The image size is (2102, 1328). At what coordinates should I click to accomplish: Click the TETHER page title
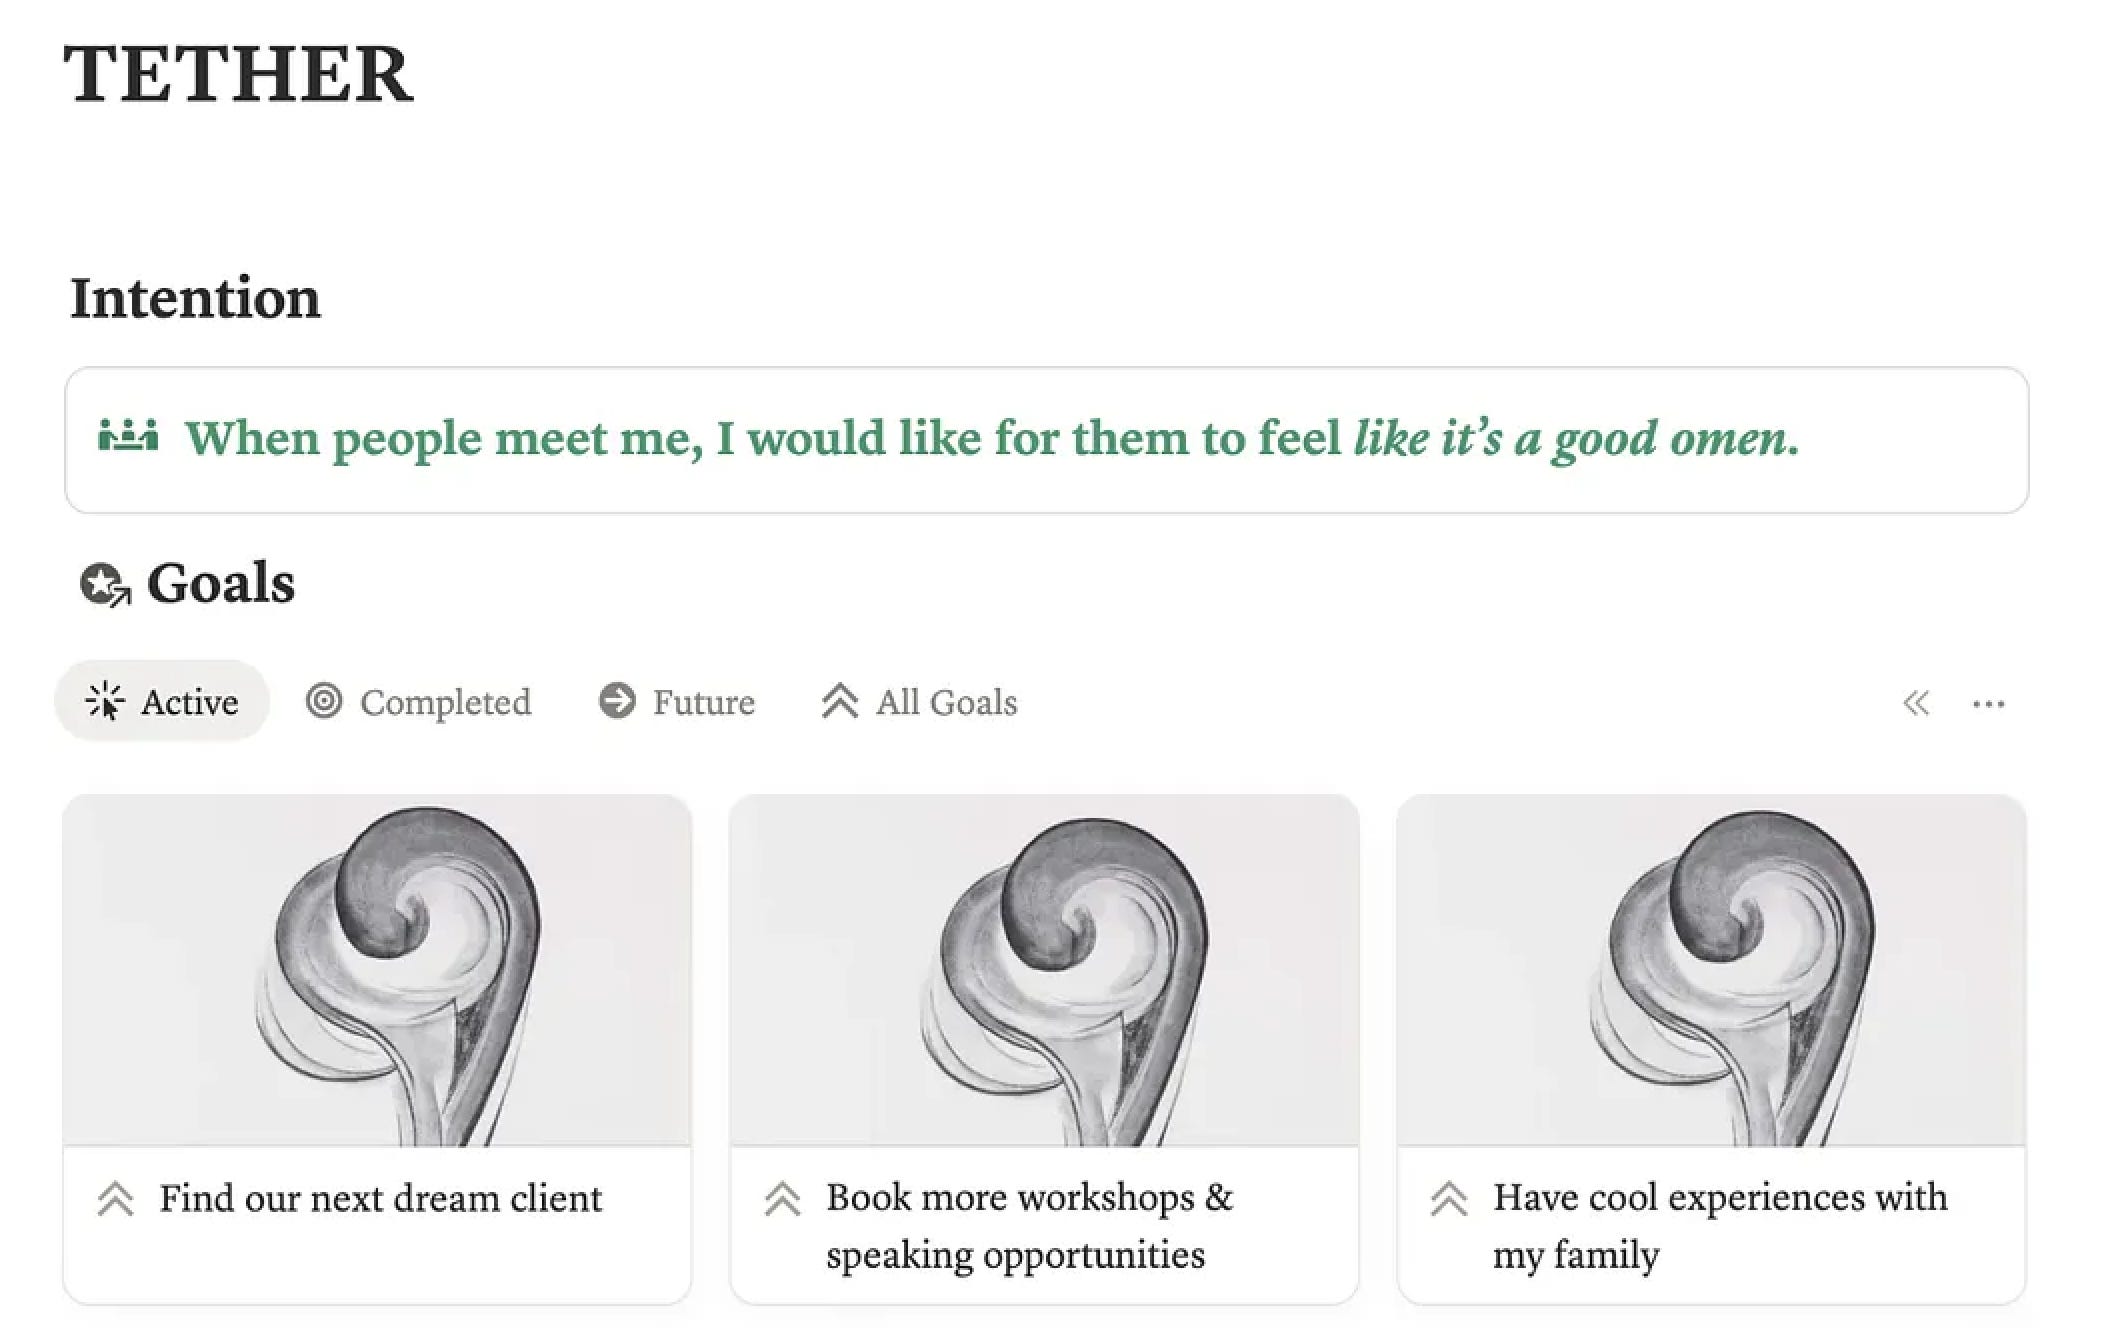[239, 74]
